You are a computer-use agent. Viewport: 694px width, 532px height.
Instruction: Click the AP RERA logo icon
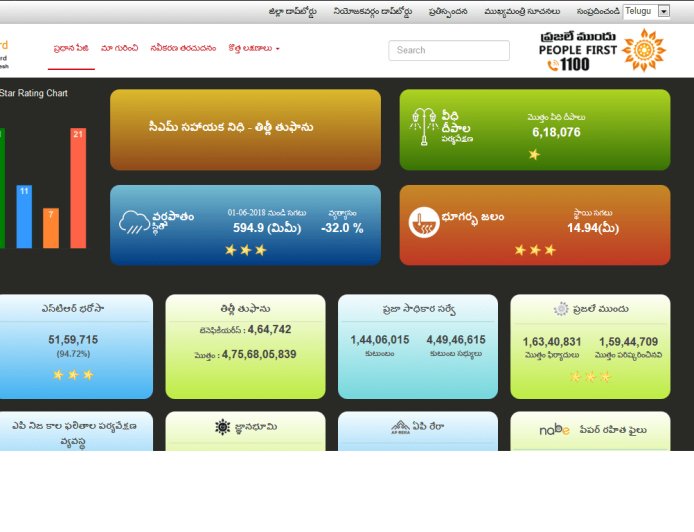(x=400, y=427)
